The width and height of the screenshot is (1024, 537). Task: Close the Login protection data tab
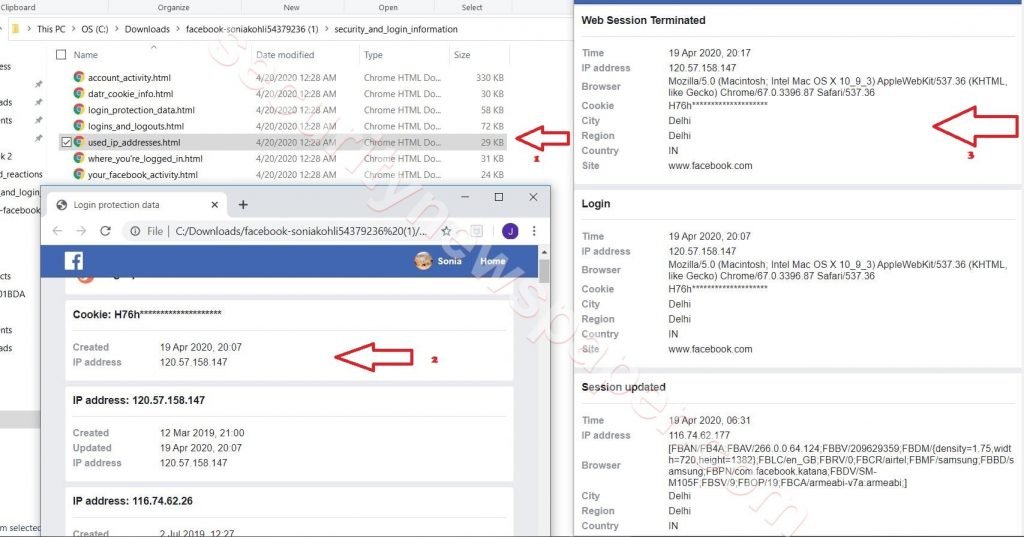[214, 205]
